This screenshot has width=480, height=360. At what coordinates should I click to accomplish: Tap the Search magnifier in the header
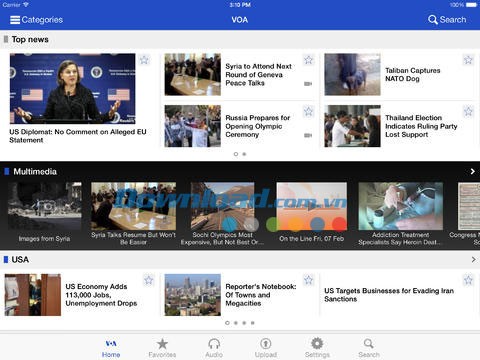(447, 20)
